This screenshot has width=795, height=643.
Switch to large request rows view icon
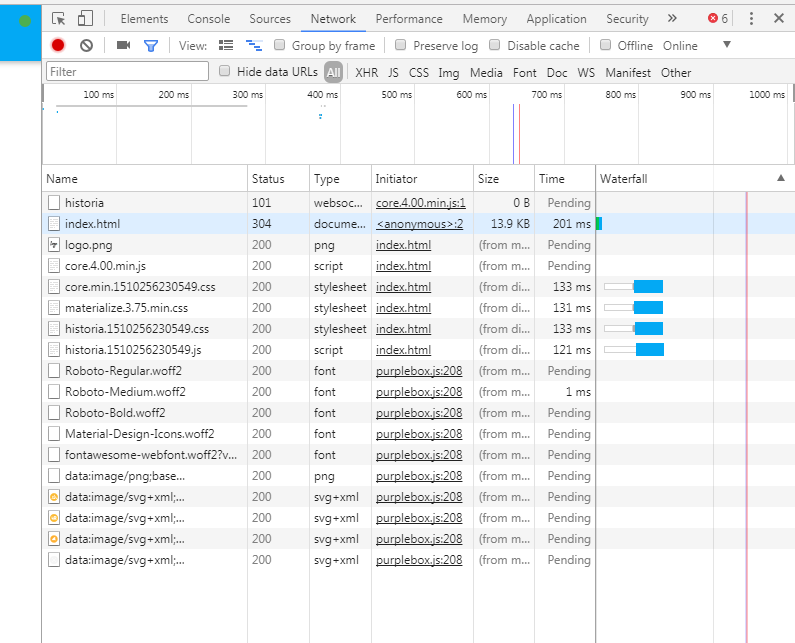coord(226,45)
